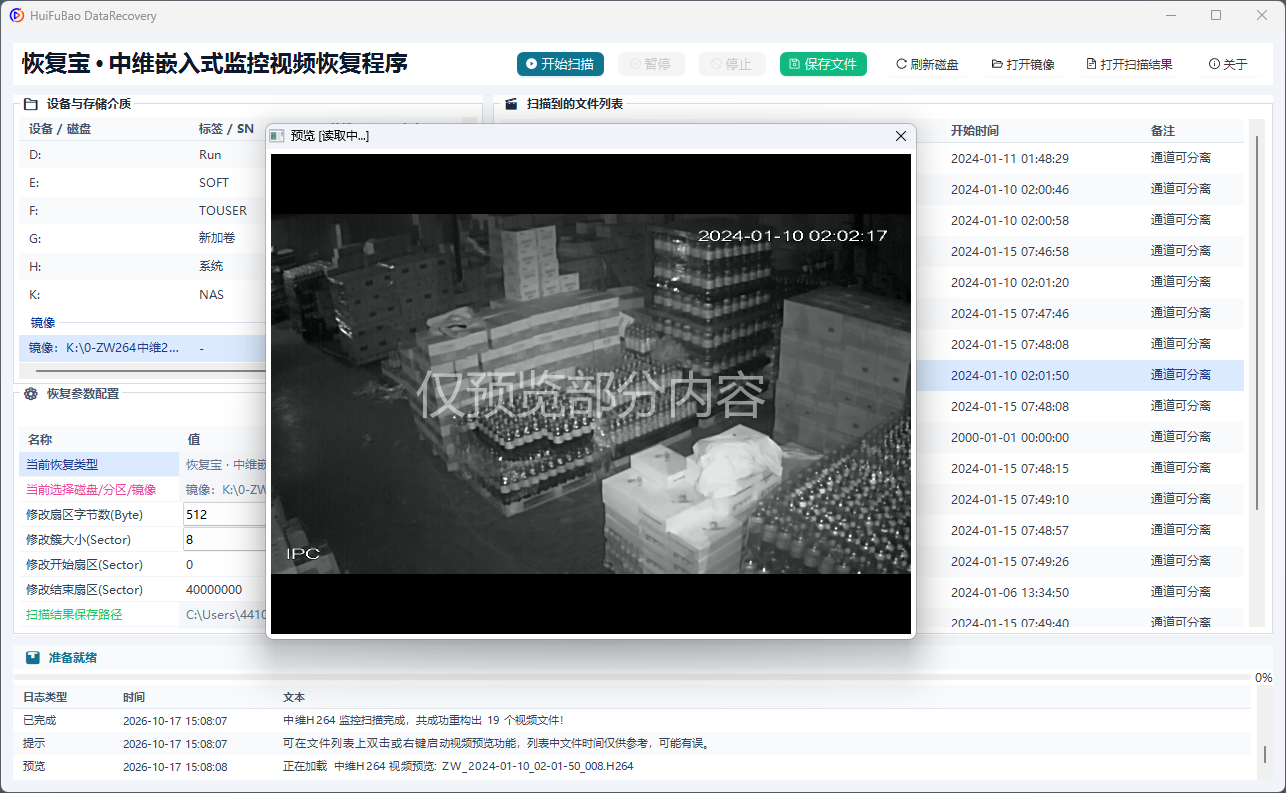Click the gear icon beside 恢复参数配置
Image resolution: width=1286 pixels, height=793 pixels.
point(31,394)
